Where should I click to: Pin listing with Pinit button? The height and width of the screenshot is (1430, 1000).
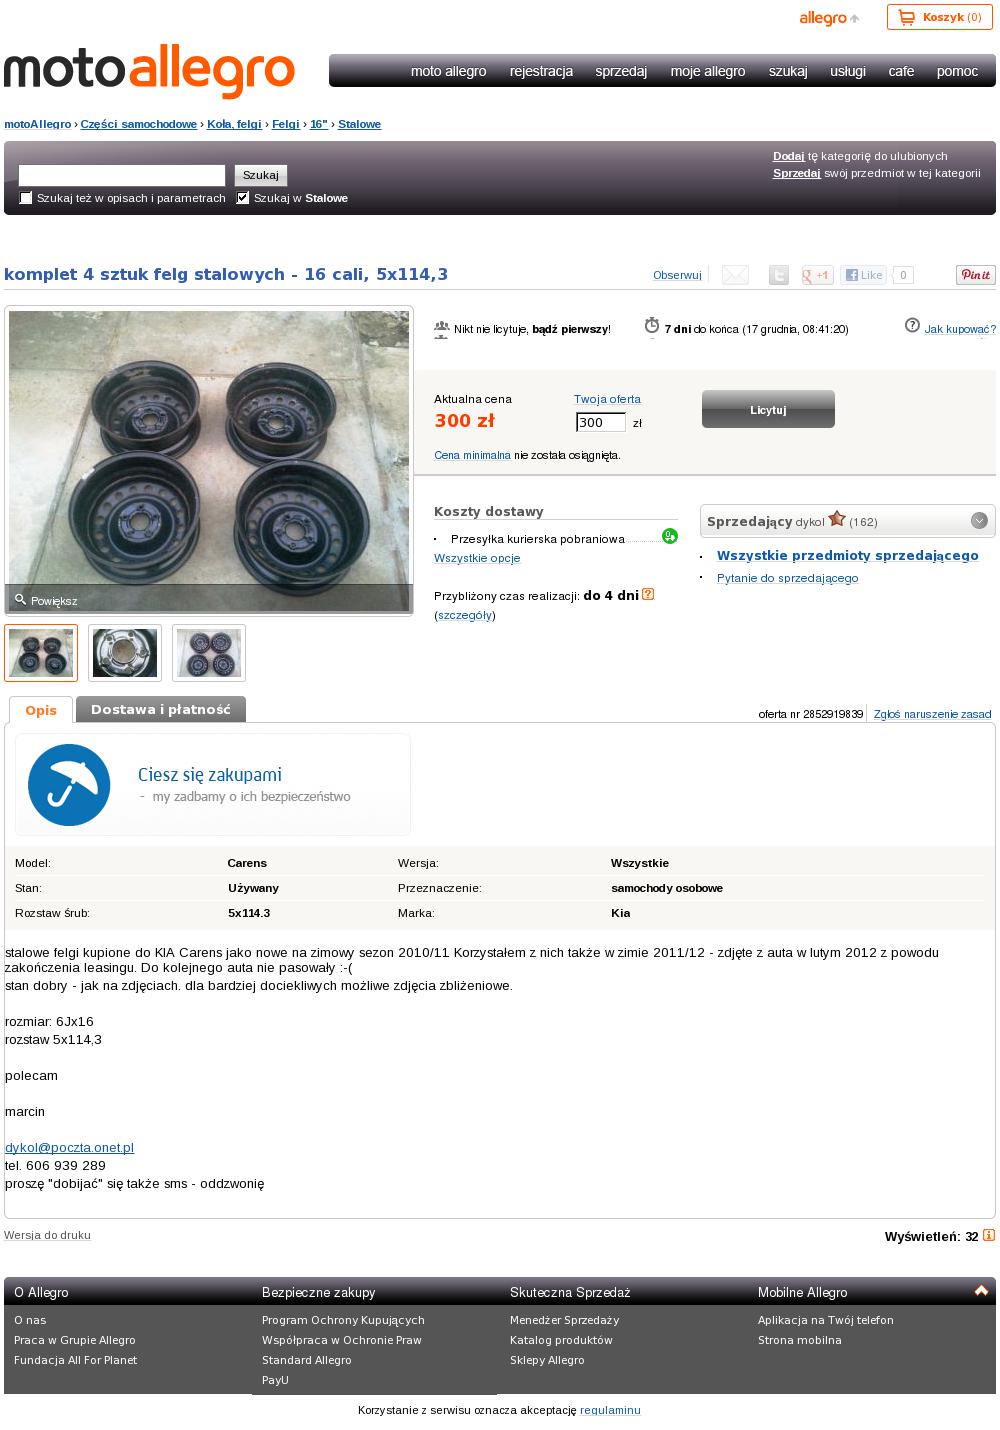point(975,275)
